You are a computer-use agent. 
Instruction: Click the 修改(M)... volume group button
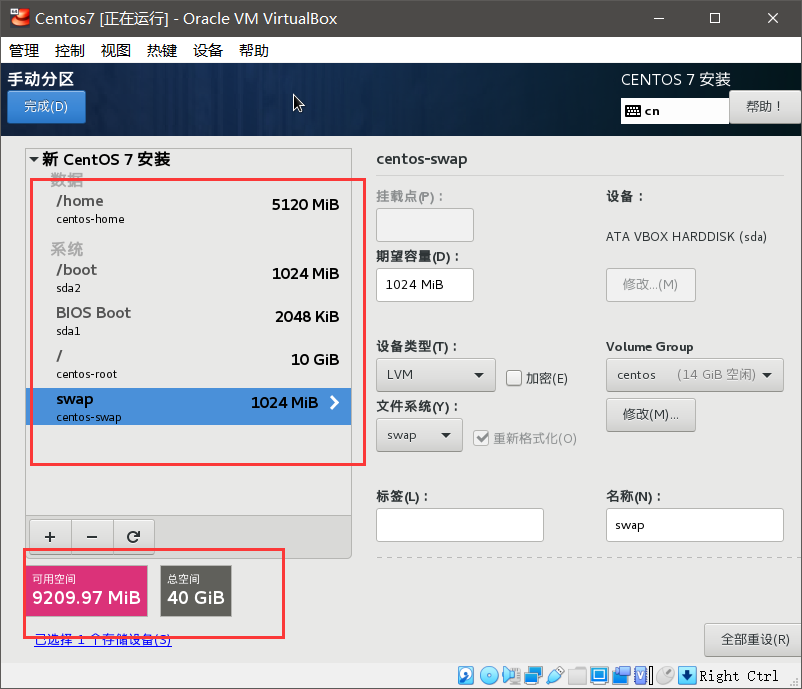click(x=651, y=415)
